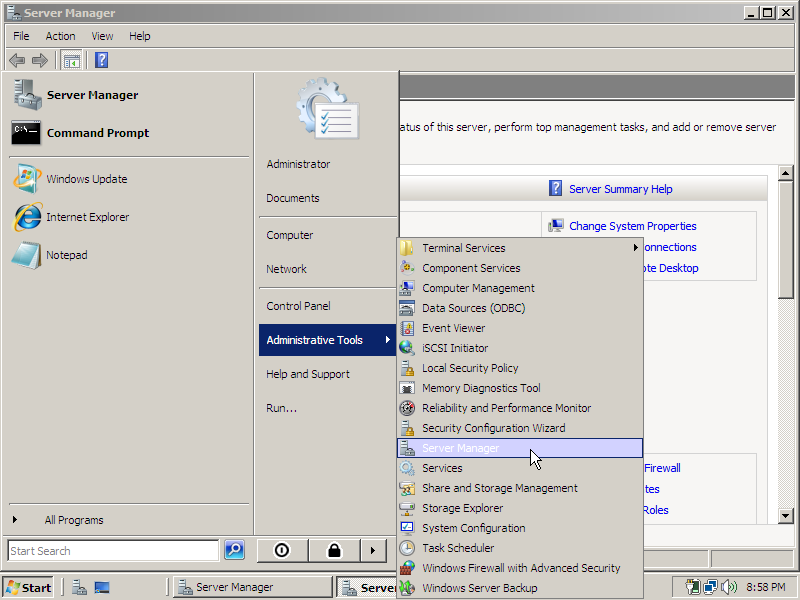This screenshot has height=600, width=800.
Task: Switch to Server Manager taskbar button
Action: pos(253,587)
